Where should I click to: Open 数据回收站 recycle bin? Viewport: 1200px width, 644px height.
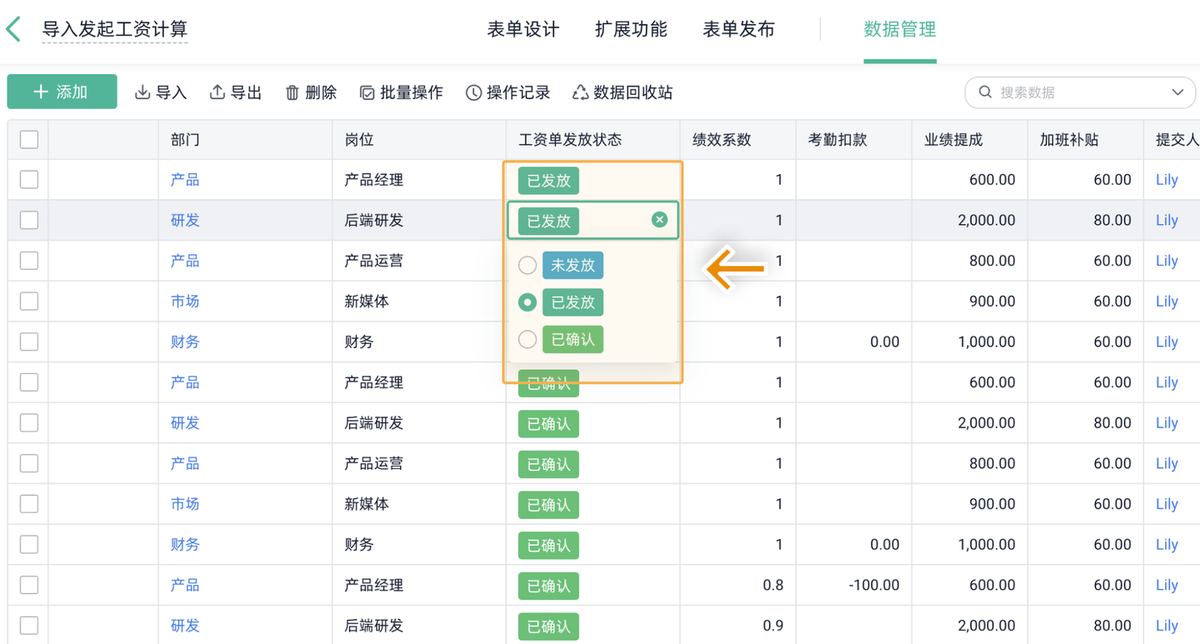pyautogui.click(x=622, y=92)
